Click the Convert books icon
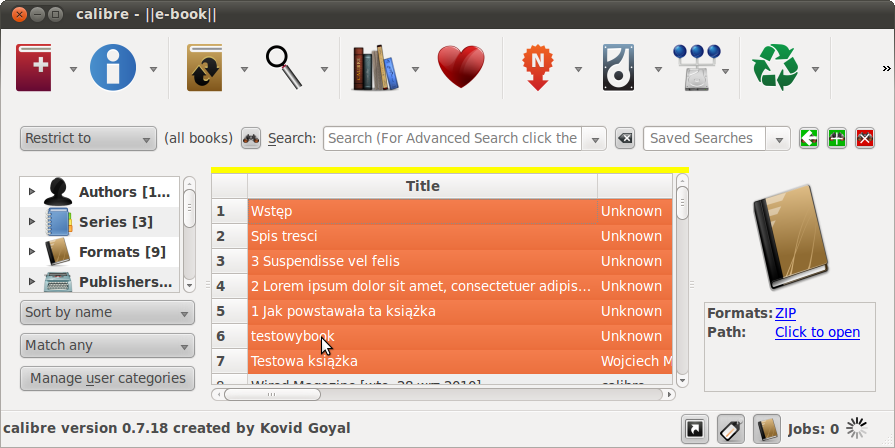895x448 pixels. click(204, 68)
